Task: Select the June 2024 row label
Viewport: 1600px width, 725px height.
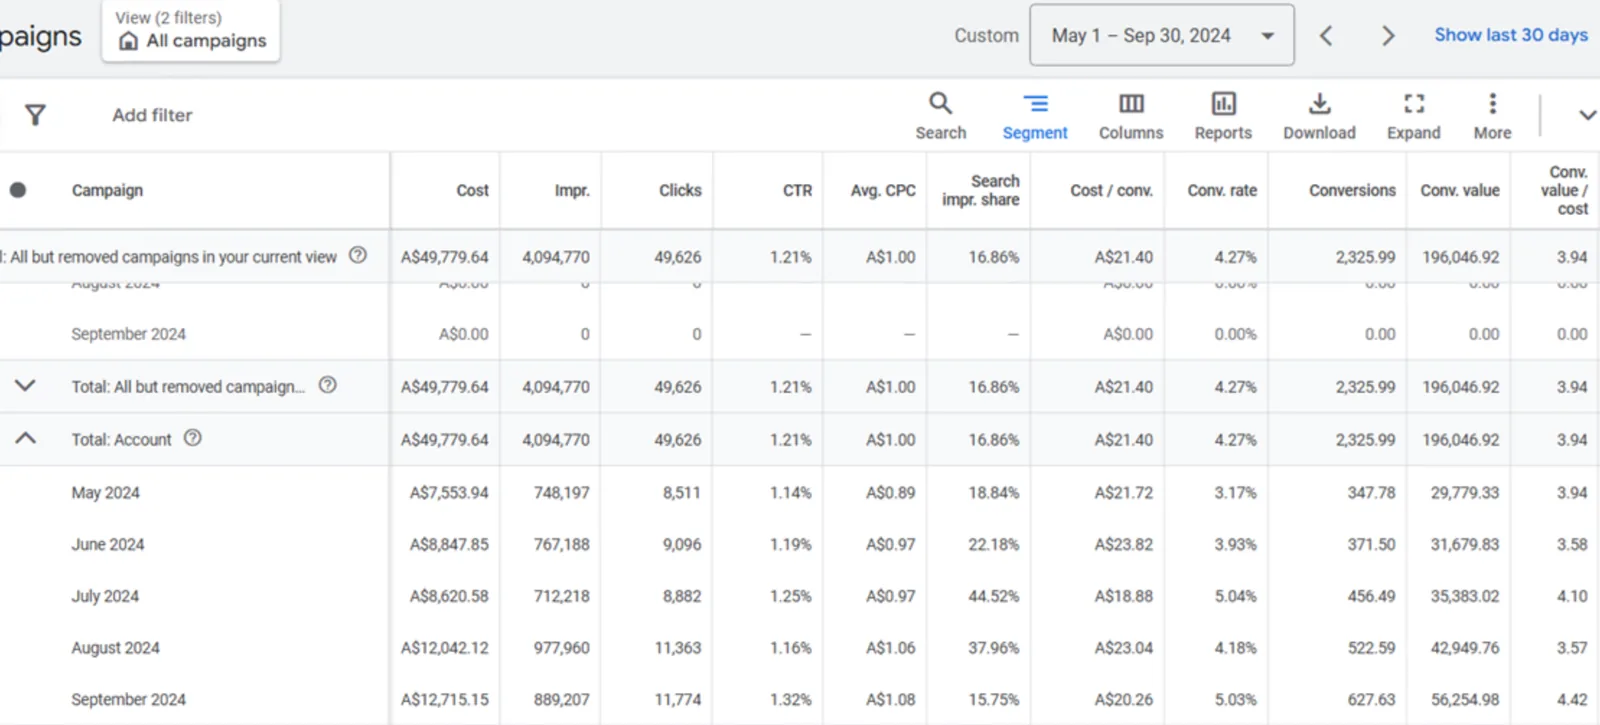Action: (x=107, y=544)
